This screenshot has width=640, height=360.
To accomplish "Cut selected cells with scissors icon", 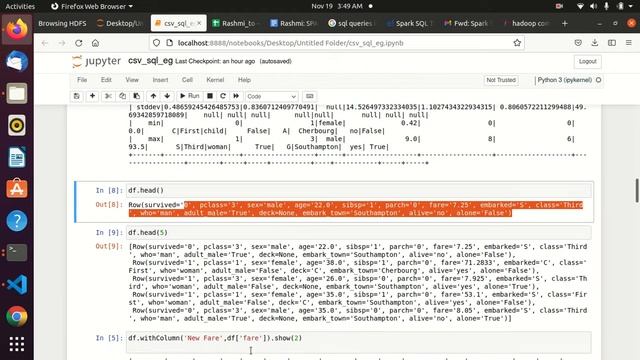I will tap(108, 96).
